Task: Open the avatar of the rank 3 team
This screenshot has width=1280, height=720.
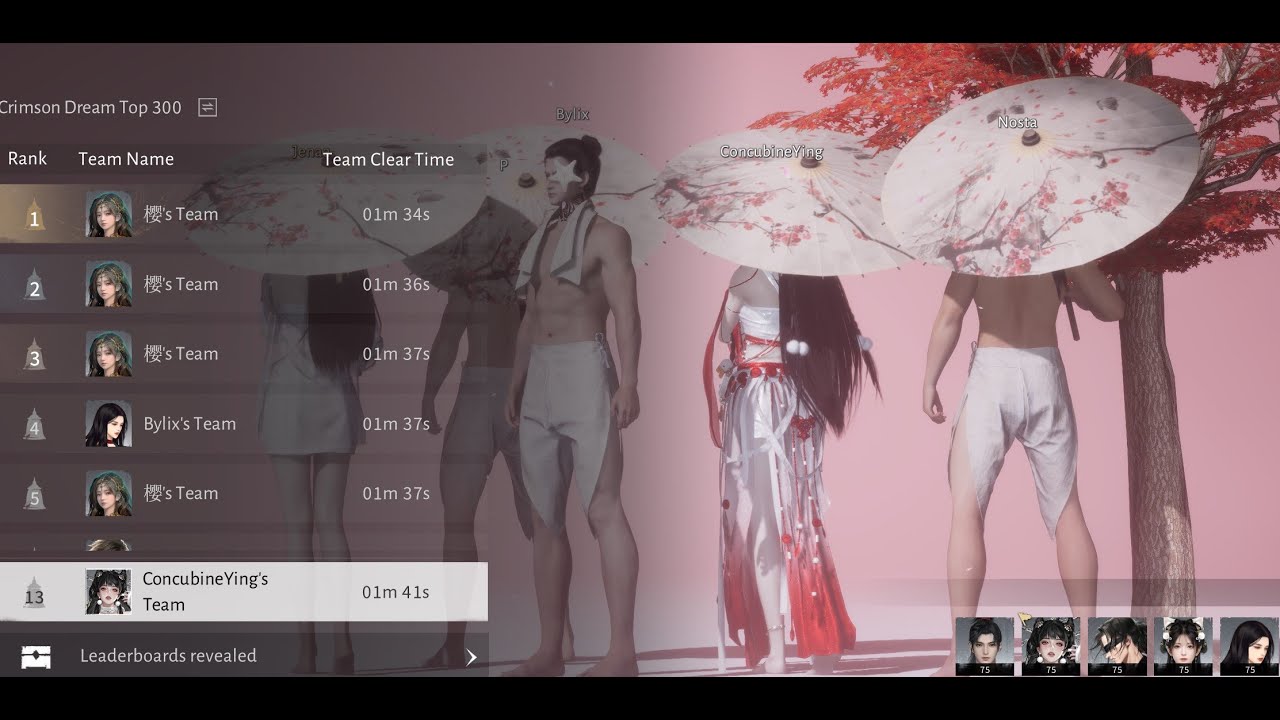Action: coord(109,354)
